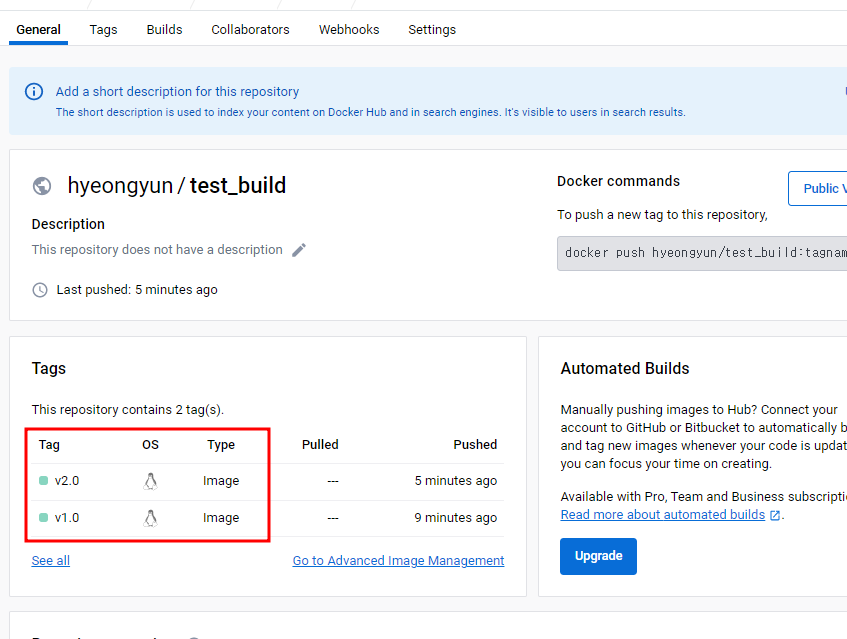Go to Advanced Image Management

pyautogui.click(x=398, y=561)
